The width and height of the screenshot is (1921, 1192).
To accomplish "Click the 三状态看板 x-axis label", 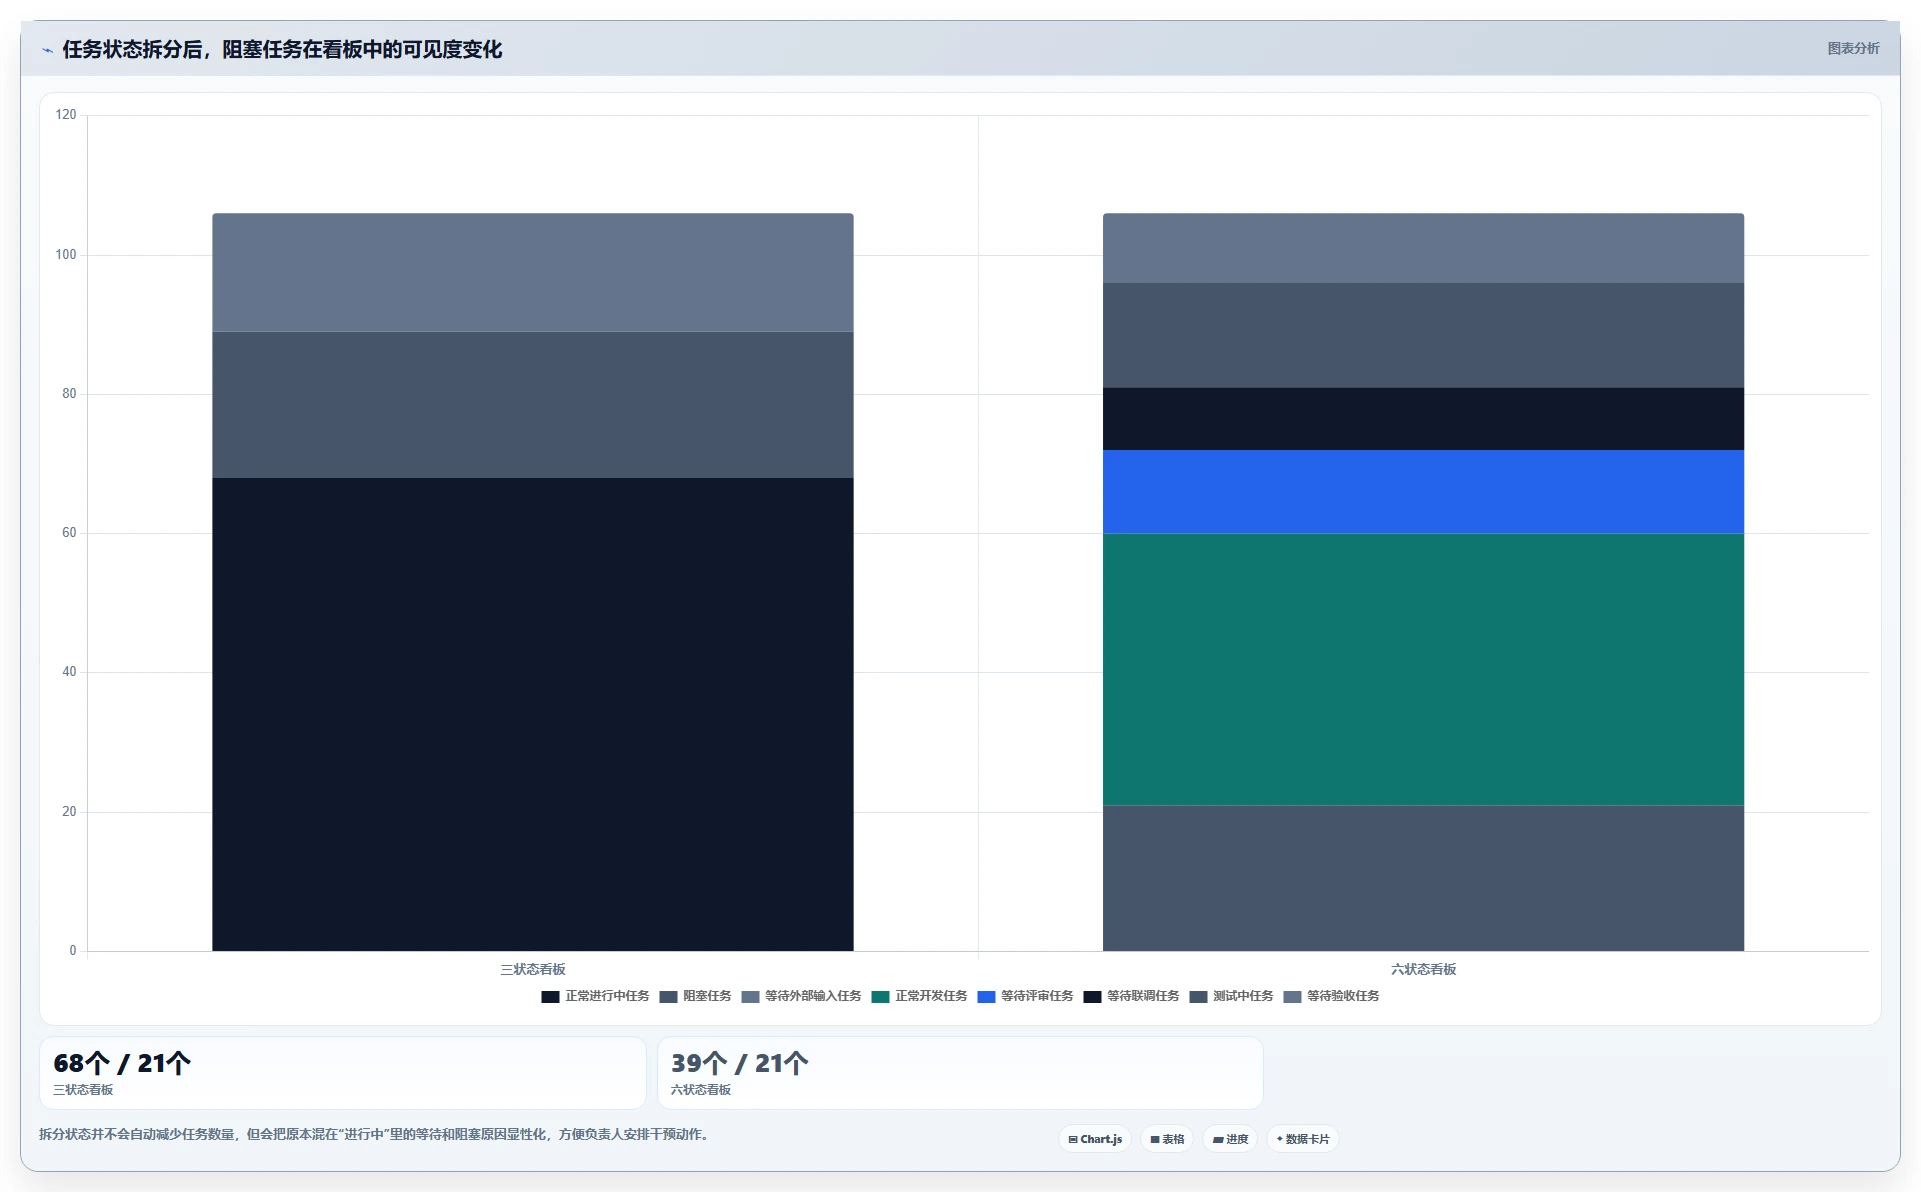I will (x=533, y=969).
